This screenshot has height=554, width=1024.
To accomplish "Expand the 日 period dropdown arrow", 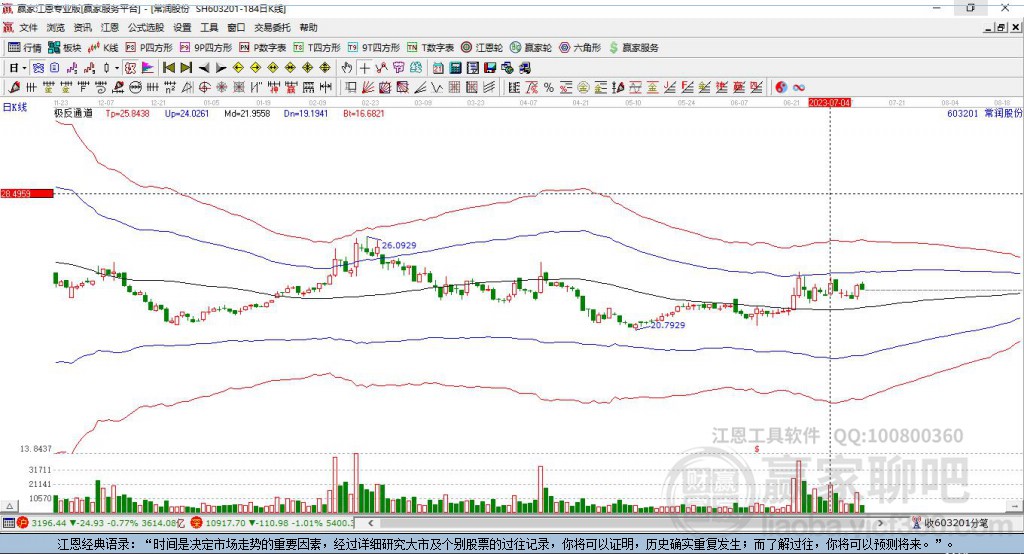I will pyautogui.click(x=24, y=68).
